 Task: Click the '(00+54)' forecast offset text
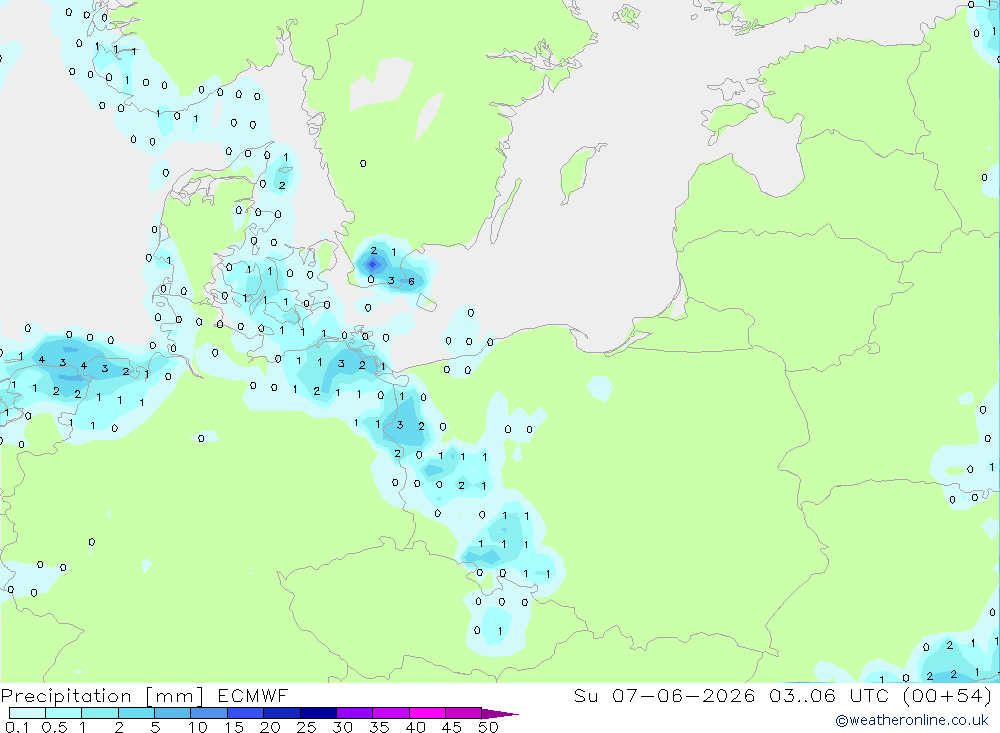pos(947,695)
